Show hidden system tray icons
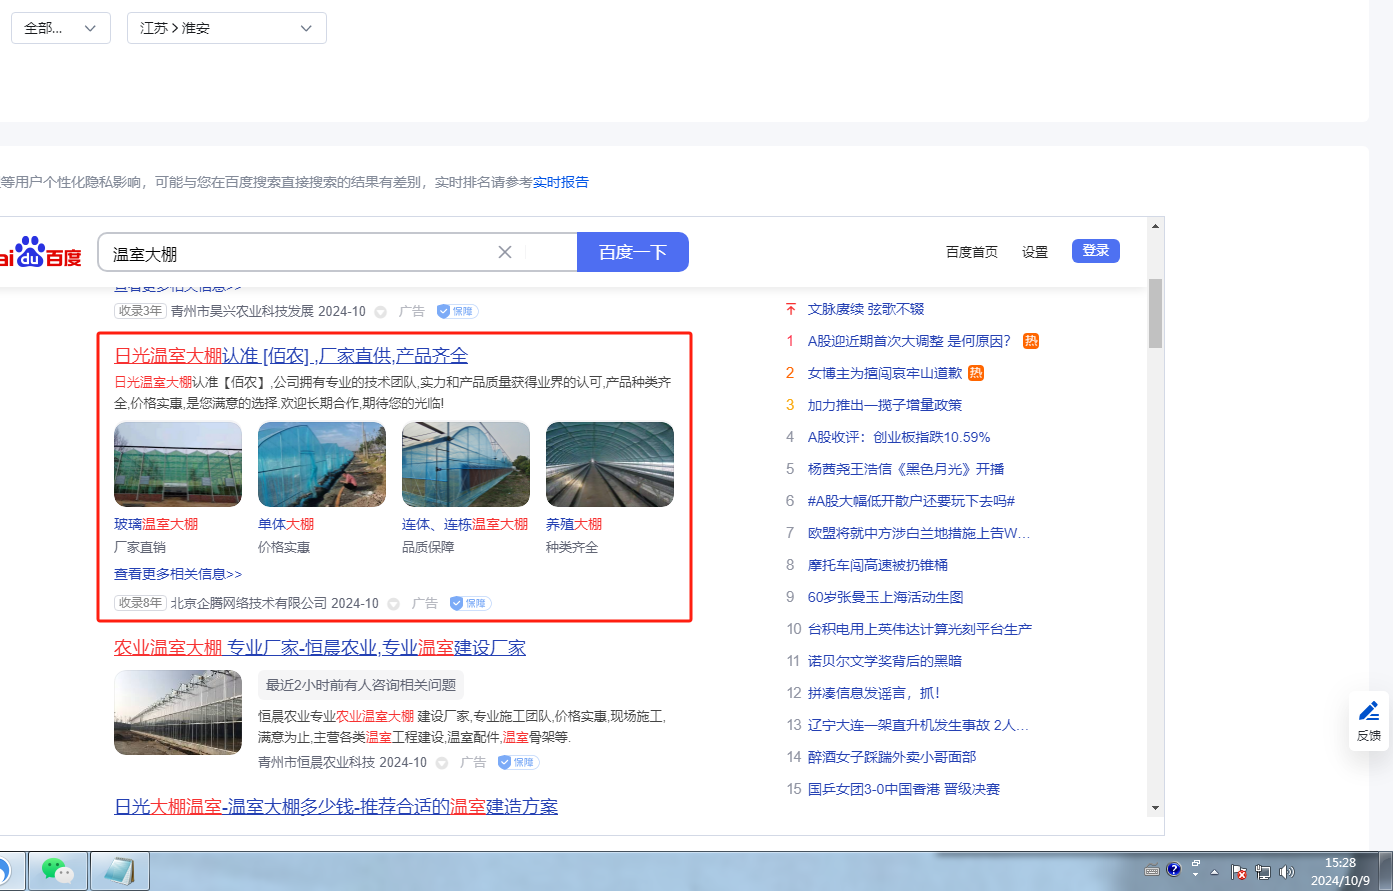The height and width of the screenshot is (891, 1393). (x=1215, y=871)
